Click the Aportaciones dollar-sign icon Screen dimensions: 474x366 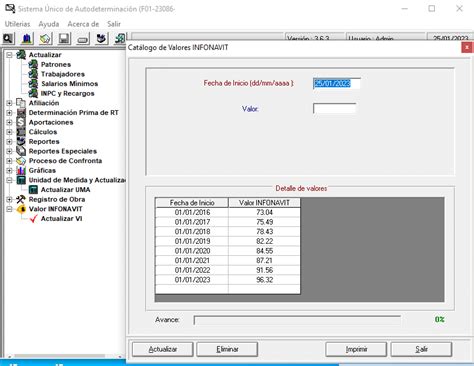pos(21,122)
